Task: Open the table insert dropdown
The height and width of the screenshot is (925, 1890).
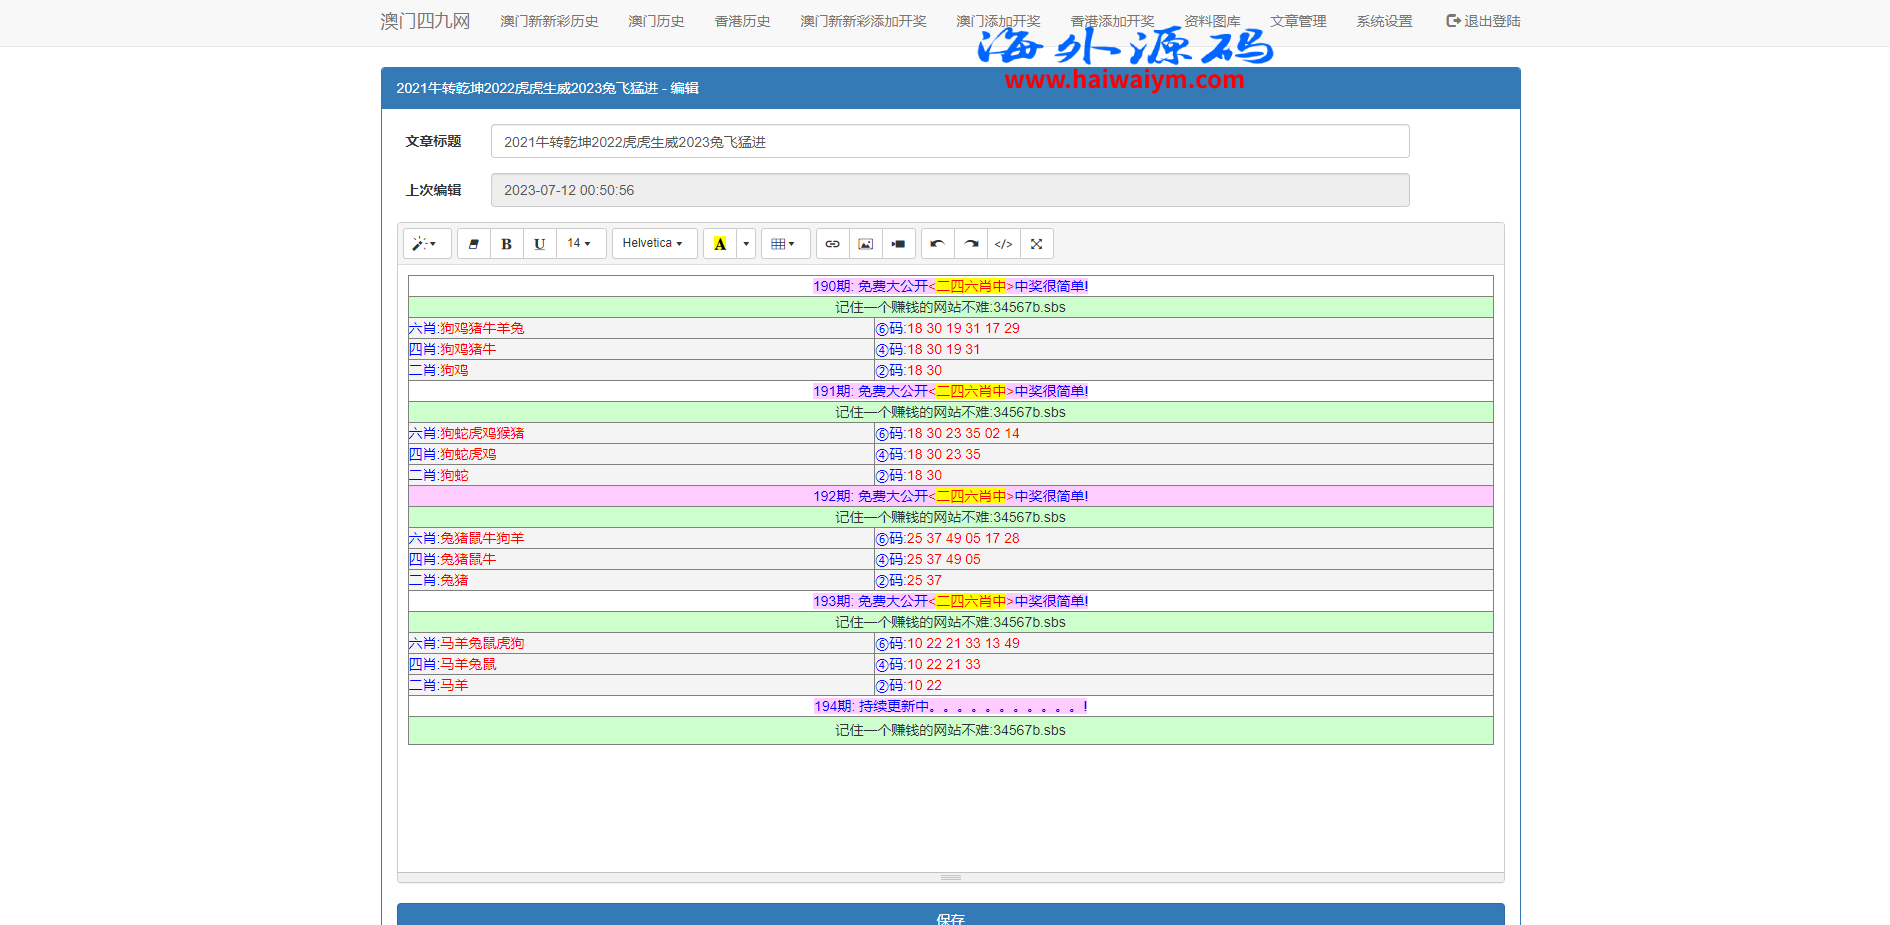Action: pos(784,244)
